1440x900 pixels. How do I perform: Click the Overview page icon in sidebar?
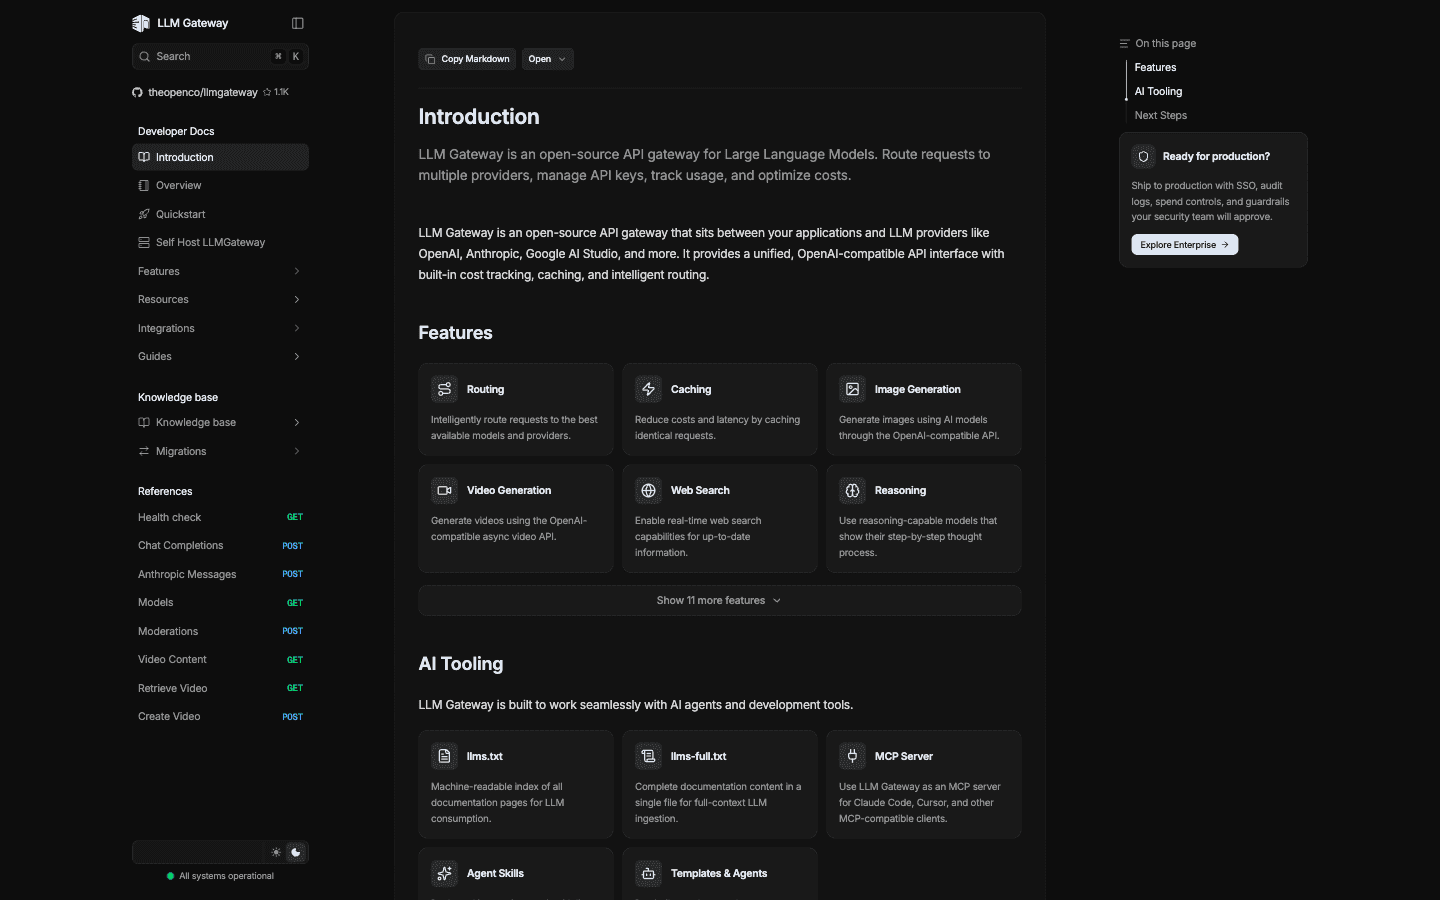click(144, 185)
